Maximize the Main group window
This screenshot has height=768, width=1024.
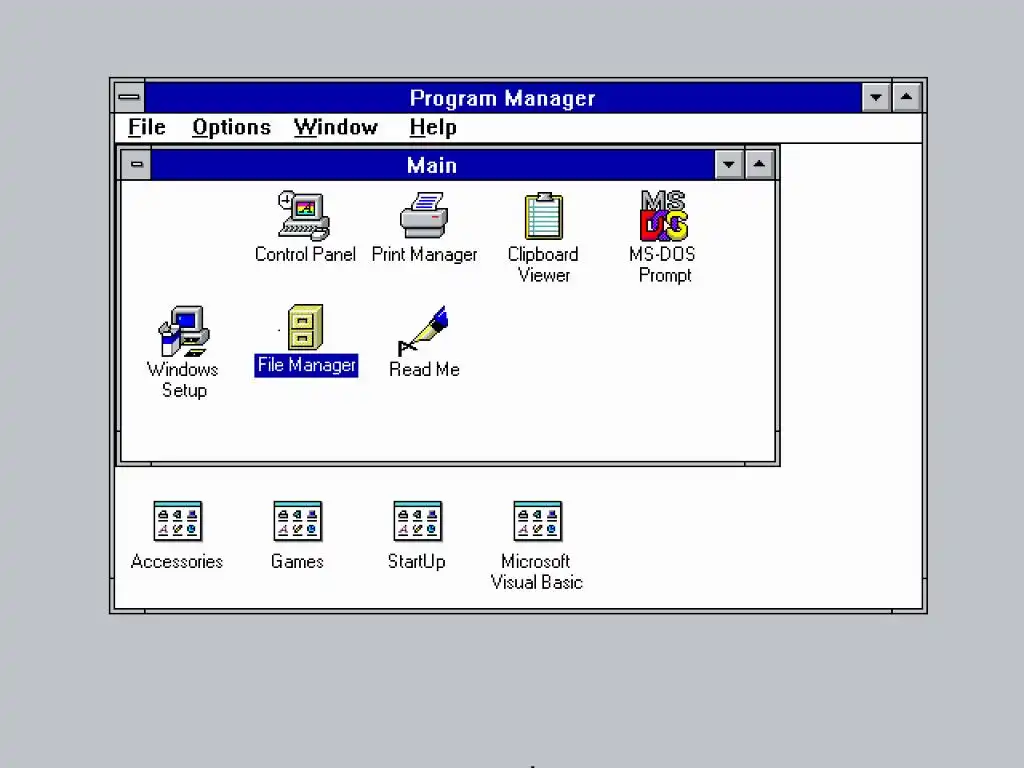759,165
